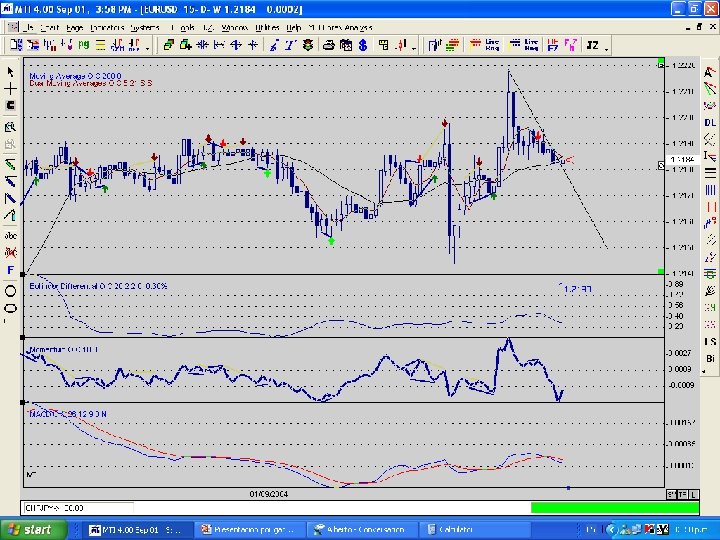The height and width of the screenshot is (540, 720).
Task: Open the Chart menu
Action: click(50, 28)
